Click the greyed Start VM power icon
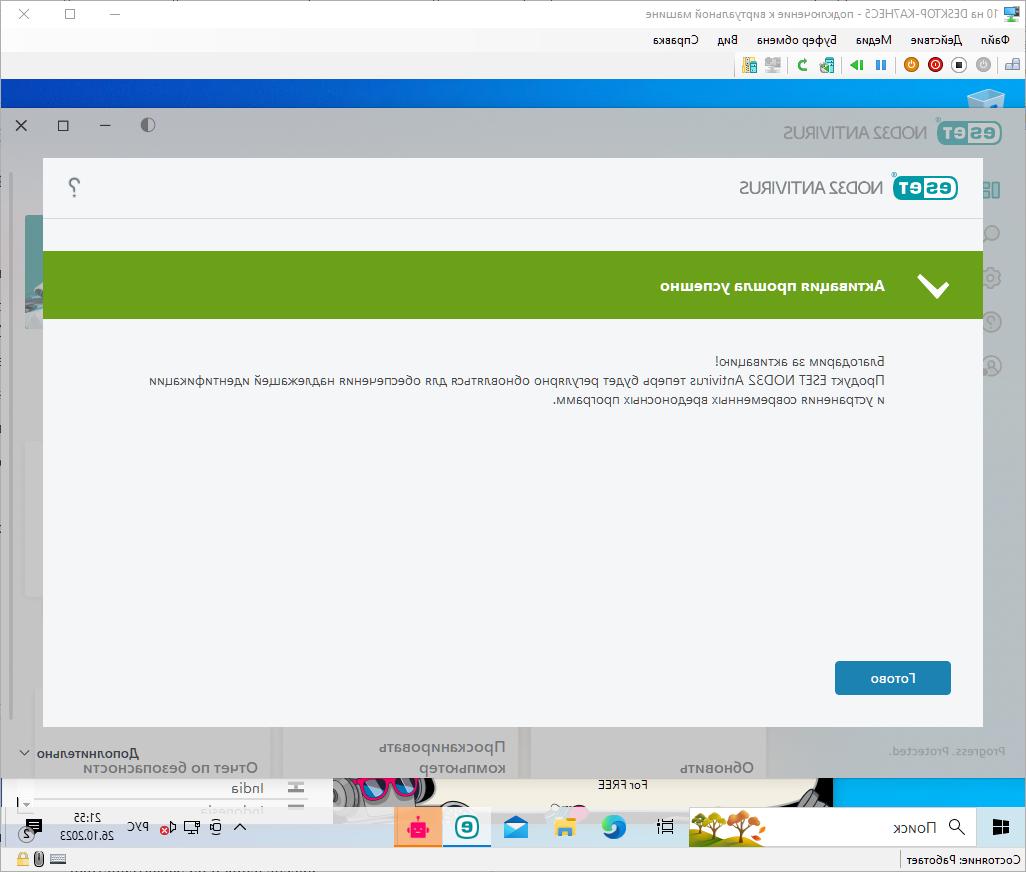Screen dimensions: 1026x872 (983, 65)
